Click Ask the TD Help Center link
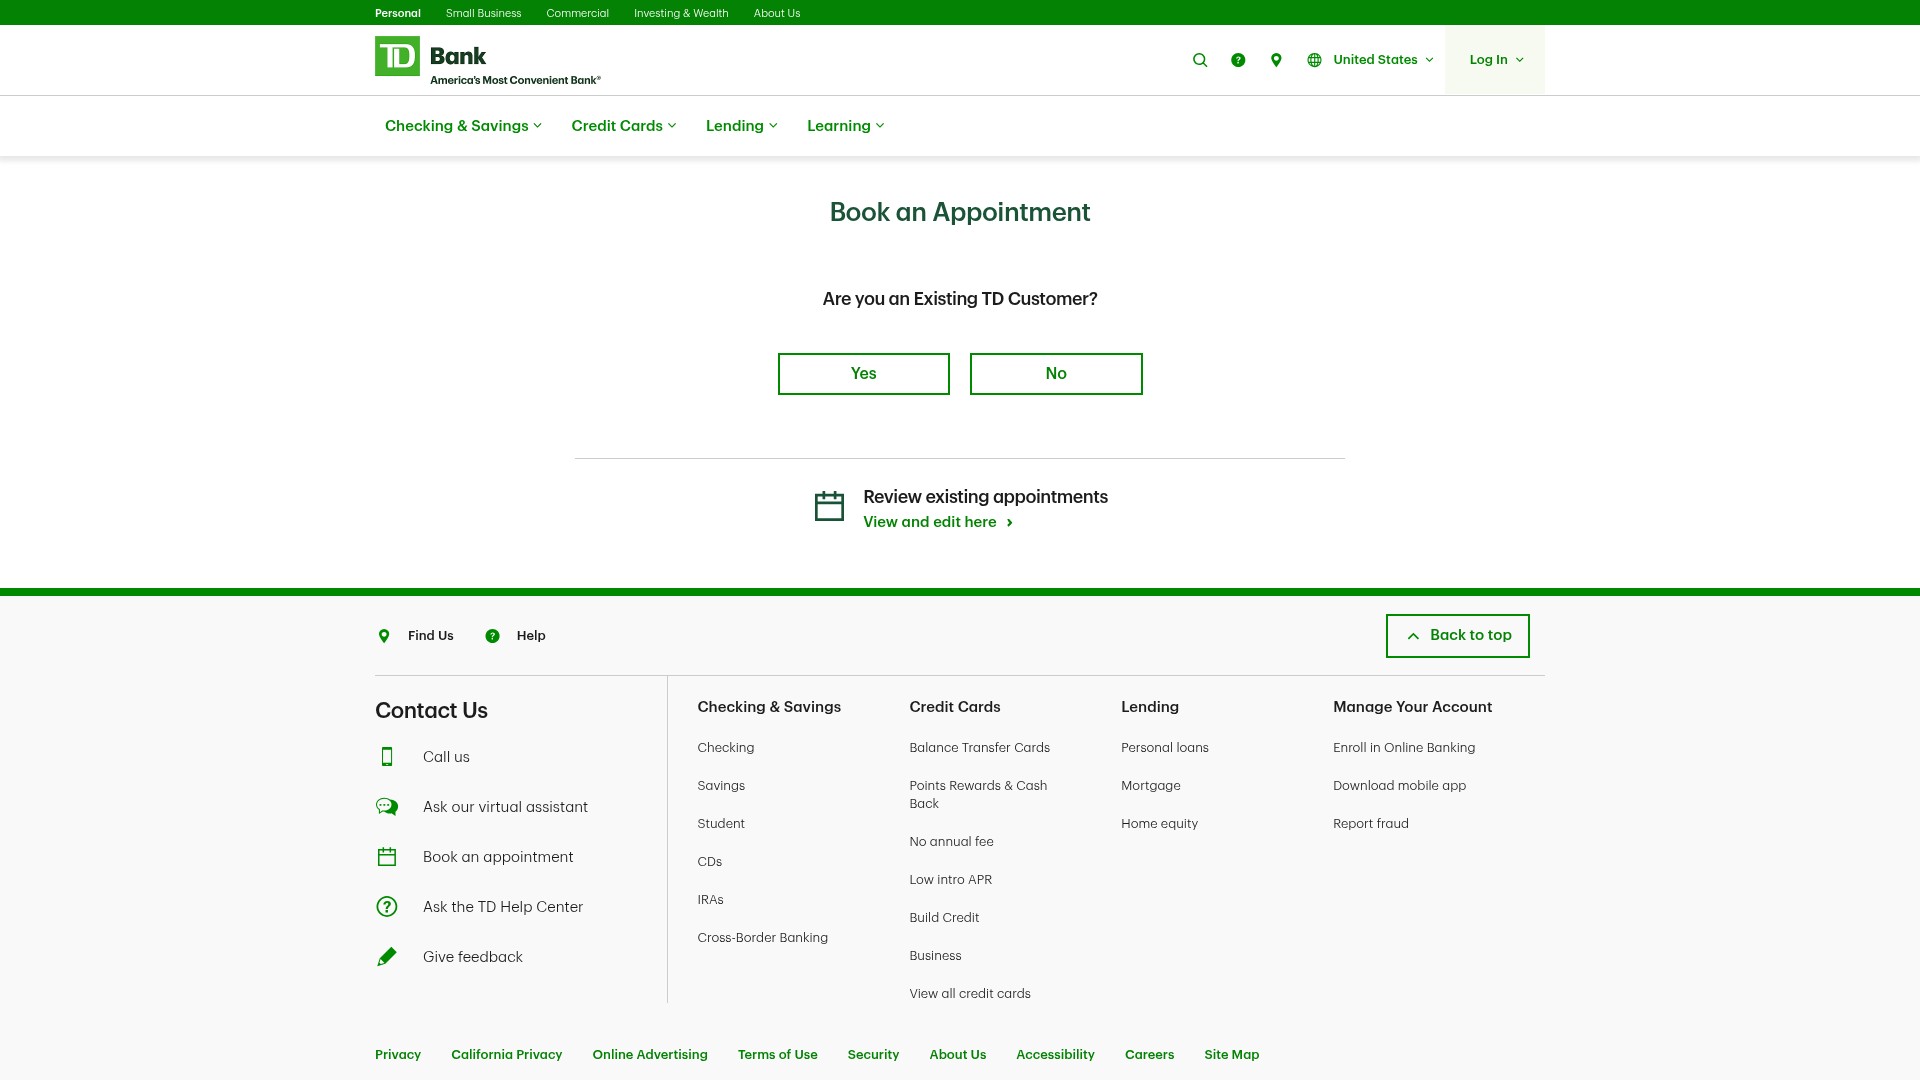Image resolution: width=1920 pixels, height=1080 pixels. (503, 907)
